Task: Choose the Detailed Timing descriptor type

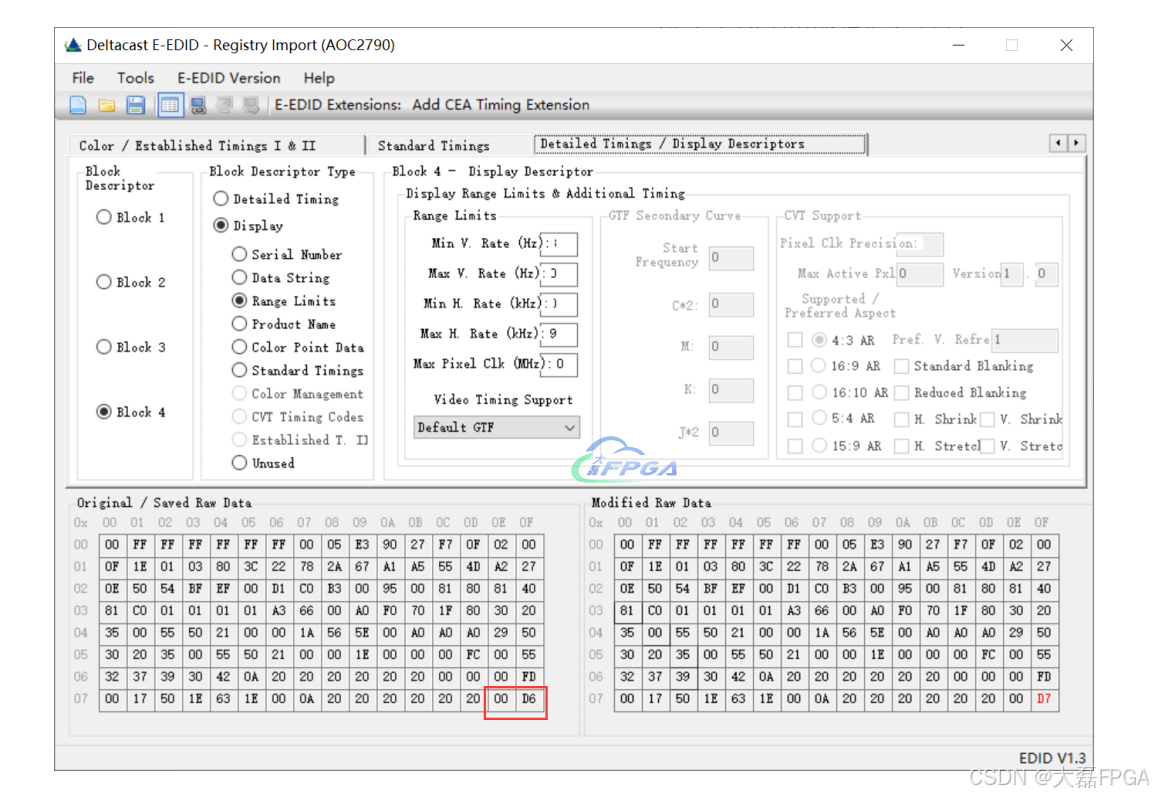Action: pyautogui.click(x=221, y=199)
